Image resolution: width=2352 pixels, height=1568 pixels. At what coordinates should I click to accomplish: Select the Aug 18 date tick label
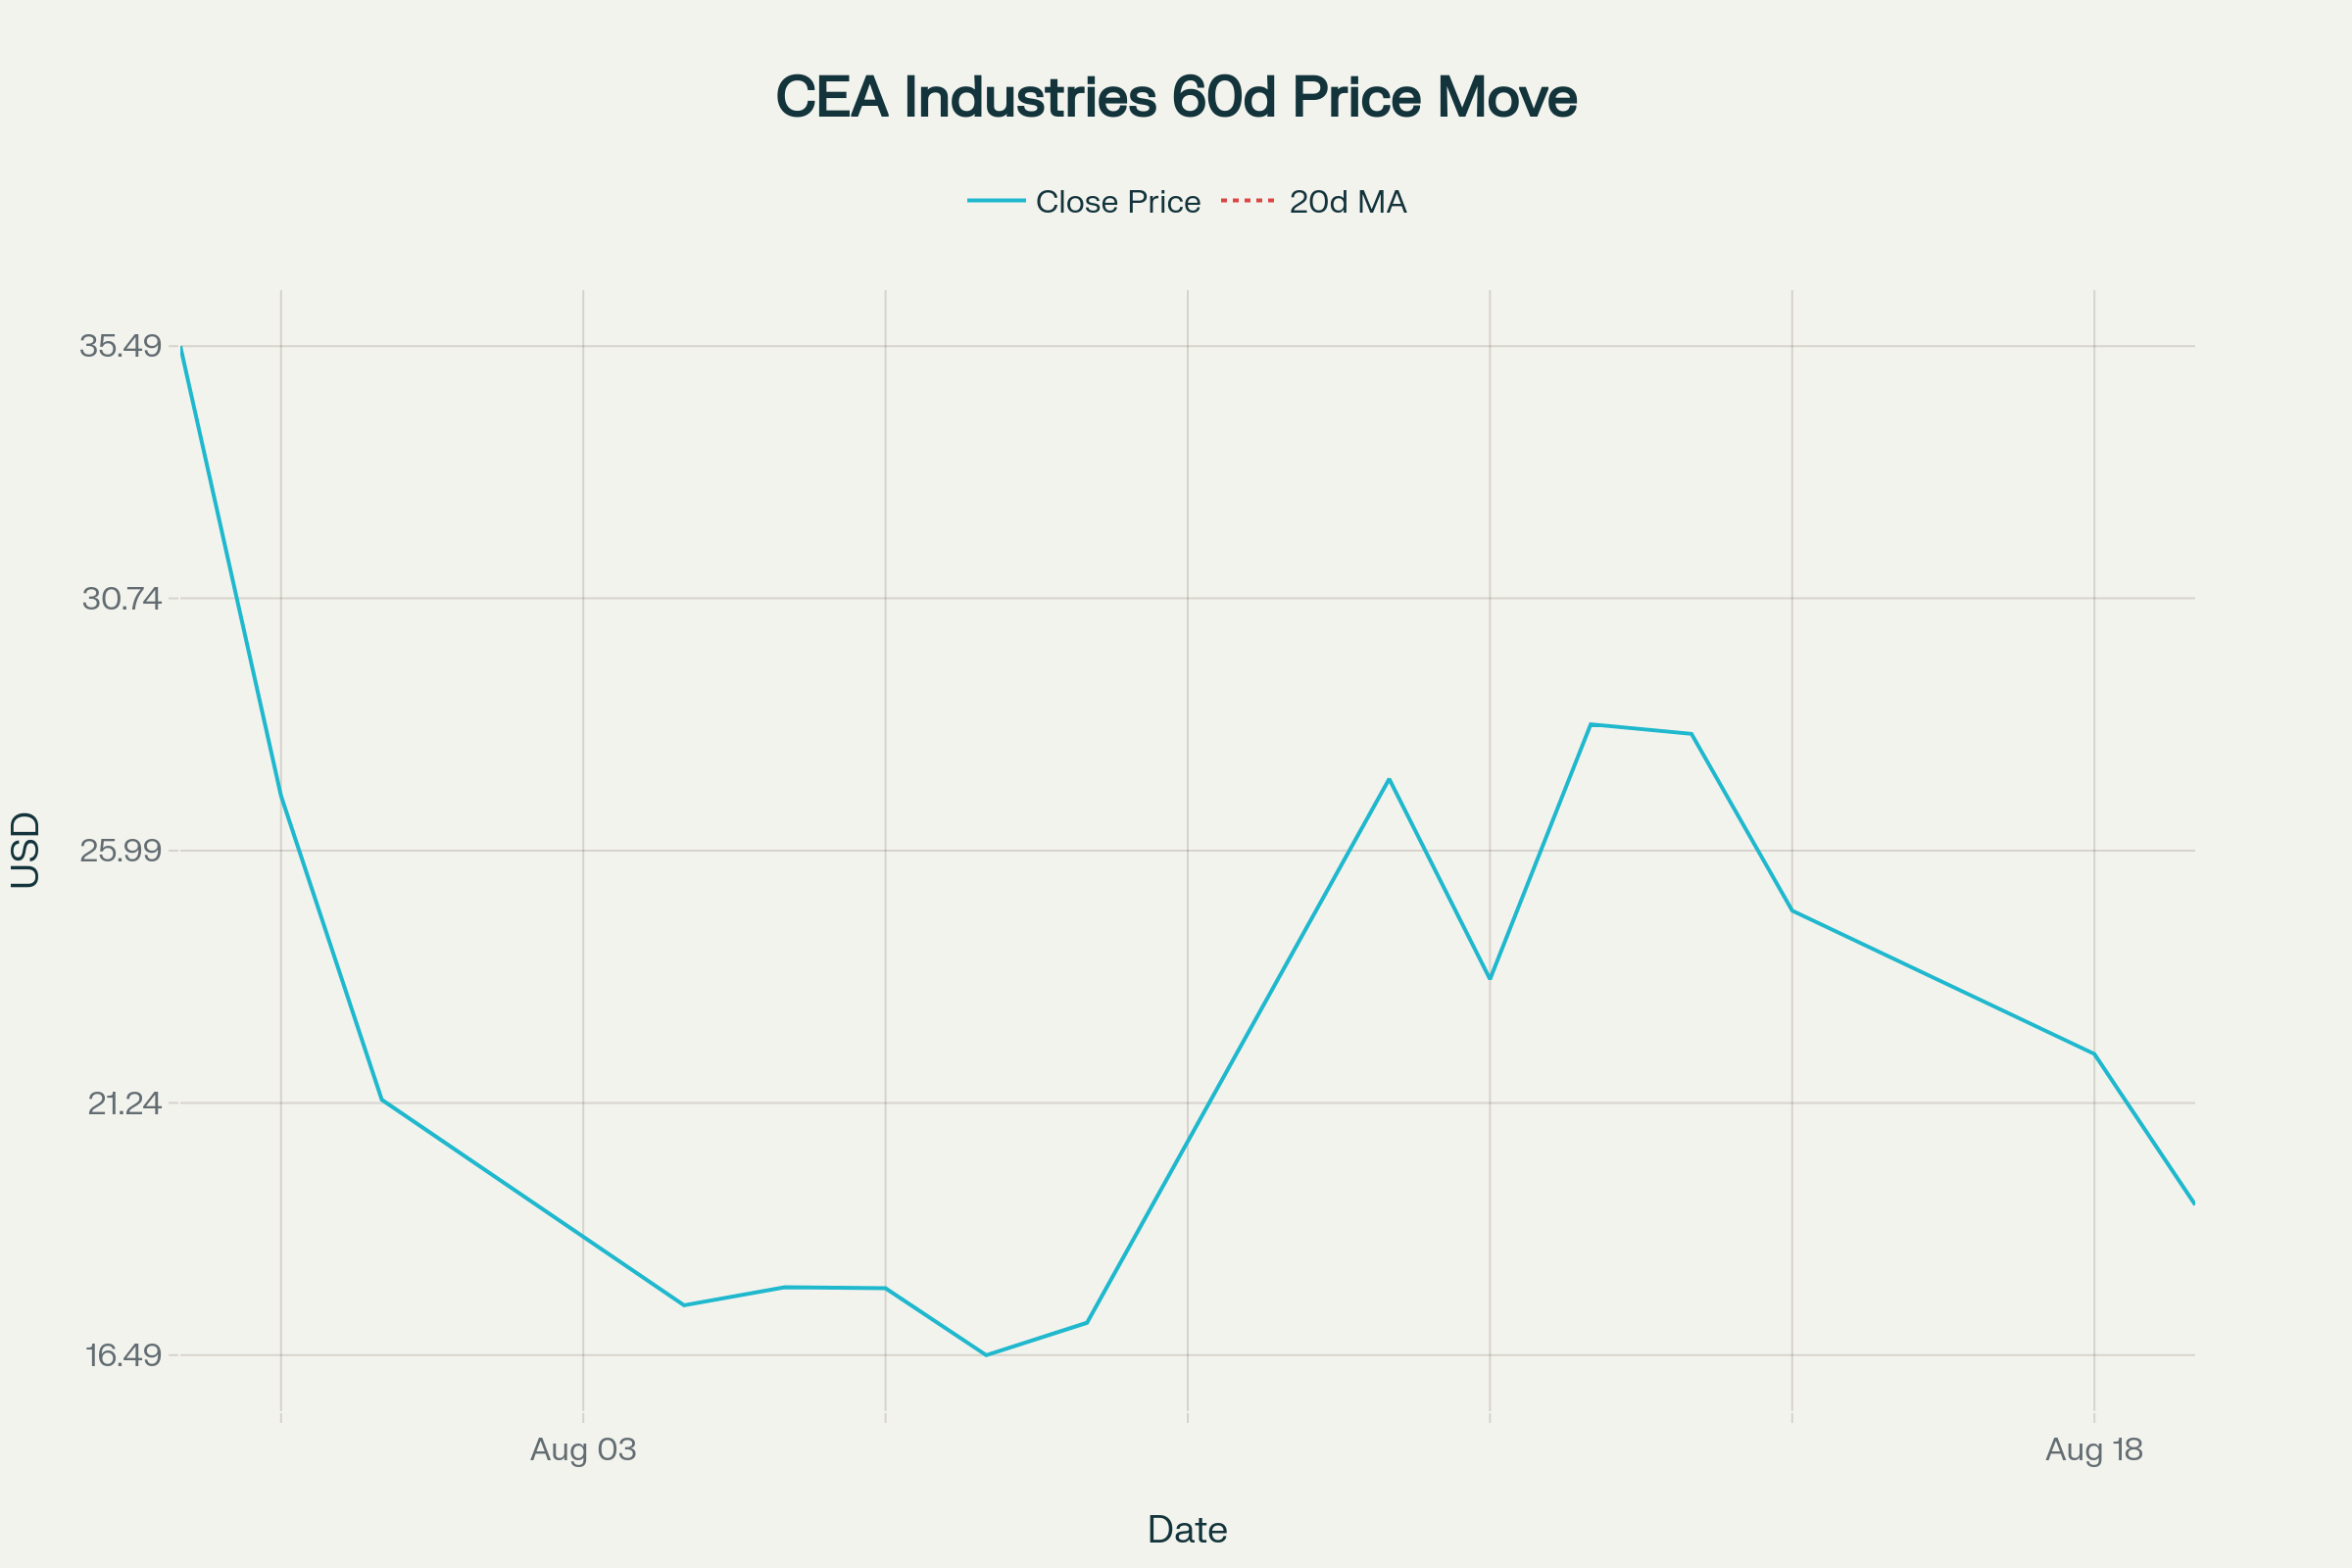pos(2094,1450)
